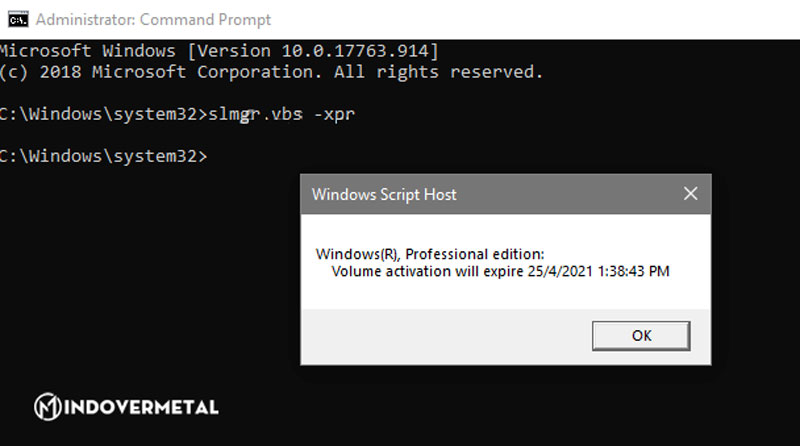The image size is (800, 446).
Task: Click the grey footer area beside OK
Action: [440, 336]
